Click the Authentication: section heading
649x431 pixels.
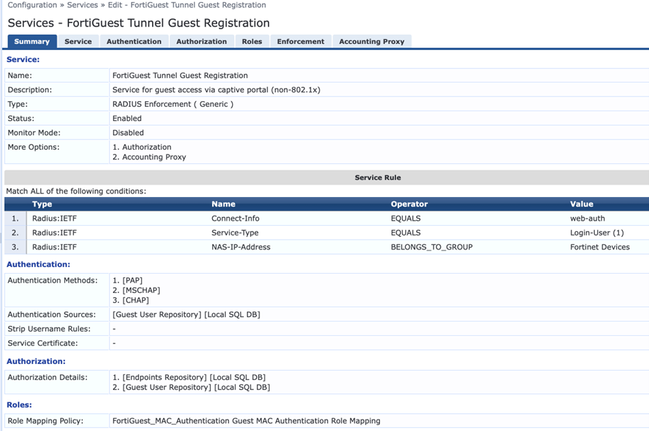click(38, 264)
